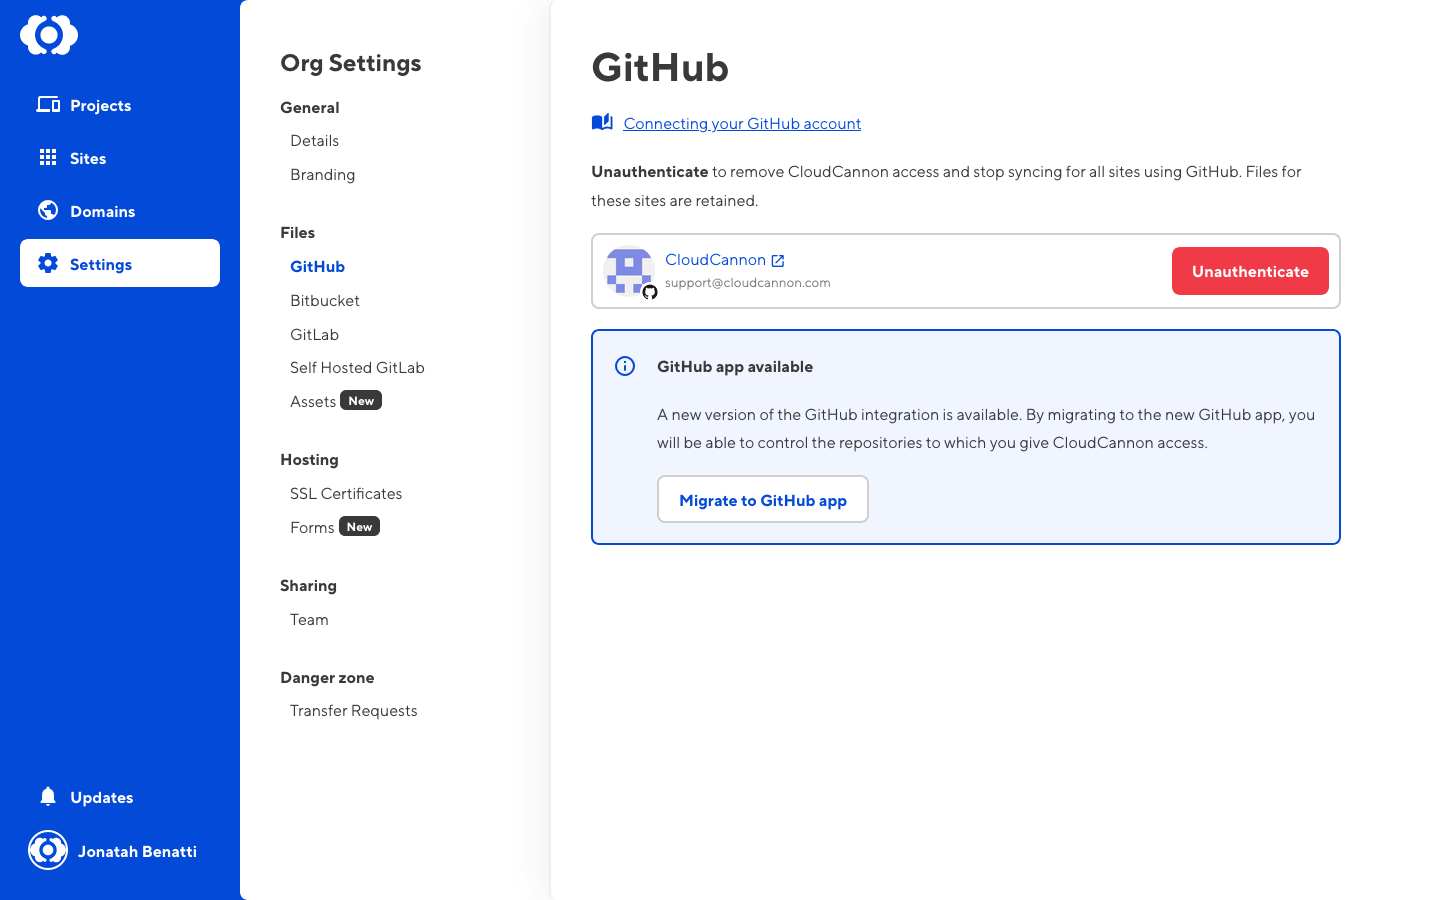The image size is (1440, 900).
Task: Open Details under General
Action: 314,141
